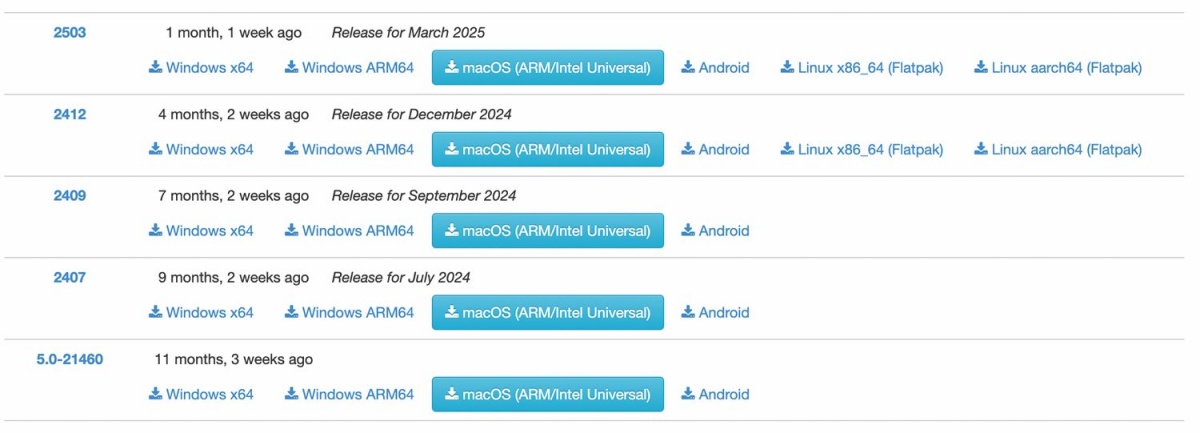Screen dimensions: 1200x433
Task: Open the 2503 release version link
Action: [x=70, y=32]
